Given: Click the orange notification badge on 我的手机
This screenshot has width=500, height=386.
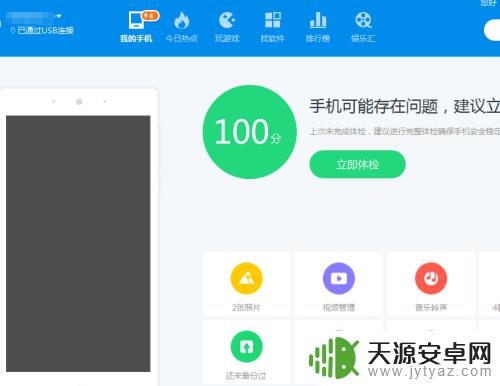Looking at the screenshot, I should click(x=150, y=16).
